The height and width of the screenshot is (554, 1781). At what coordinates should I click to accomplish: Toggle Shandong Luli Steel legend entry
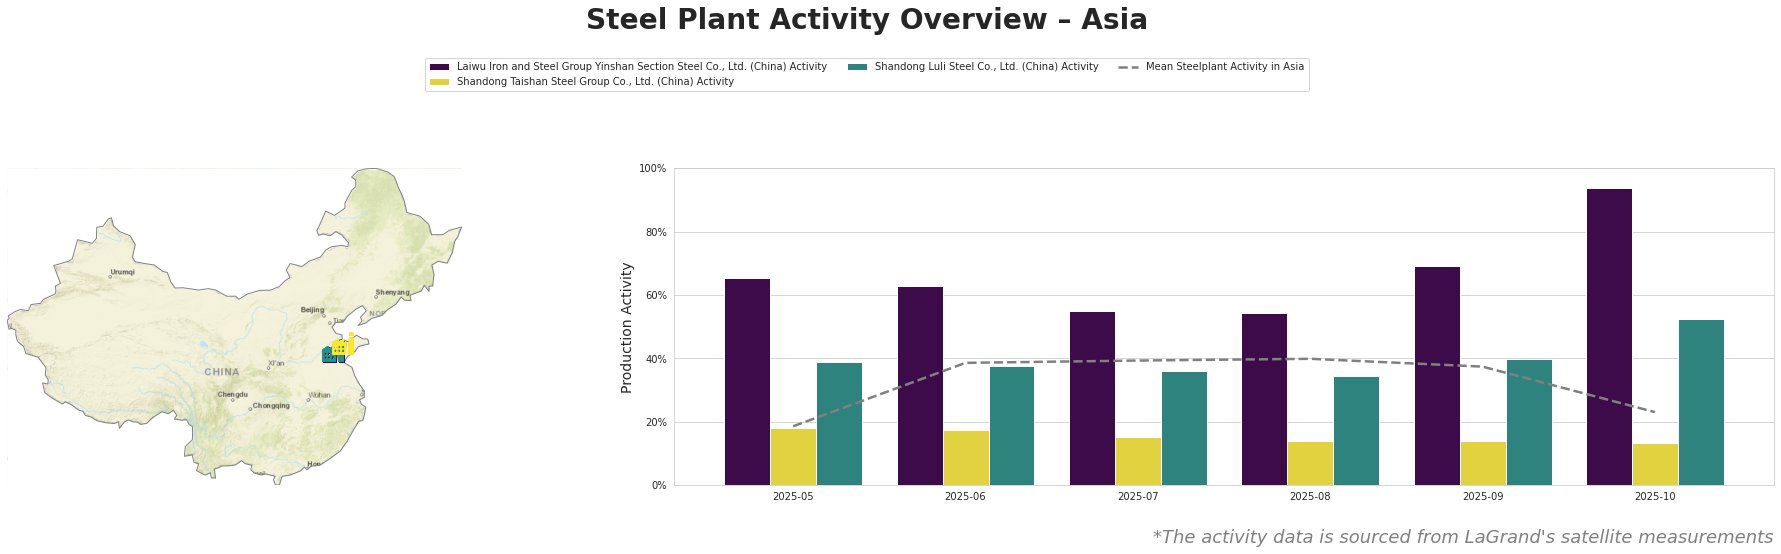click(986, 67)
